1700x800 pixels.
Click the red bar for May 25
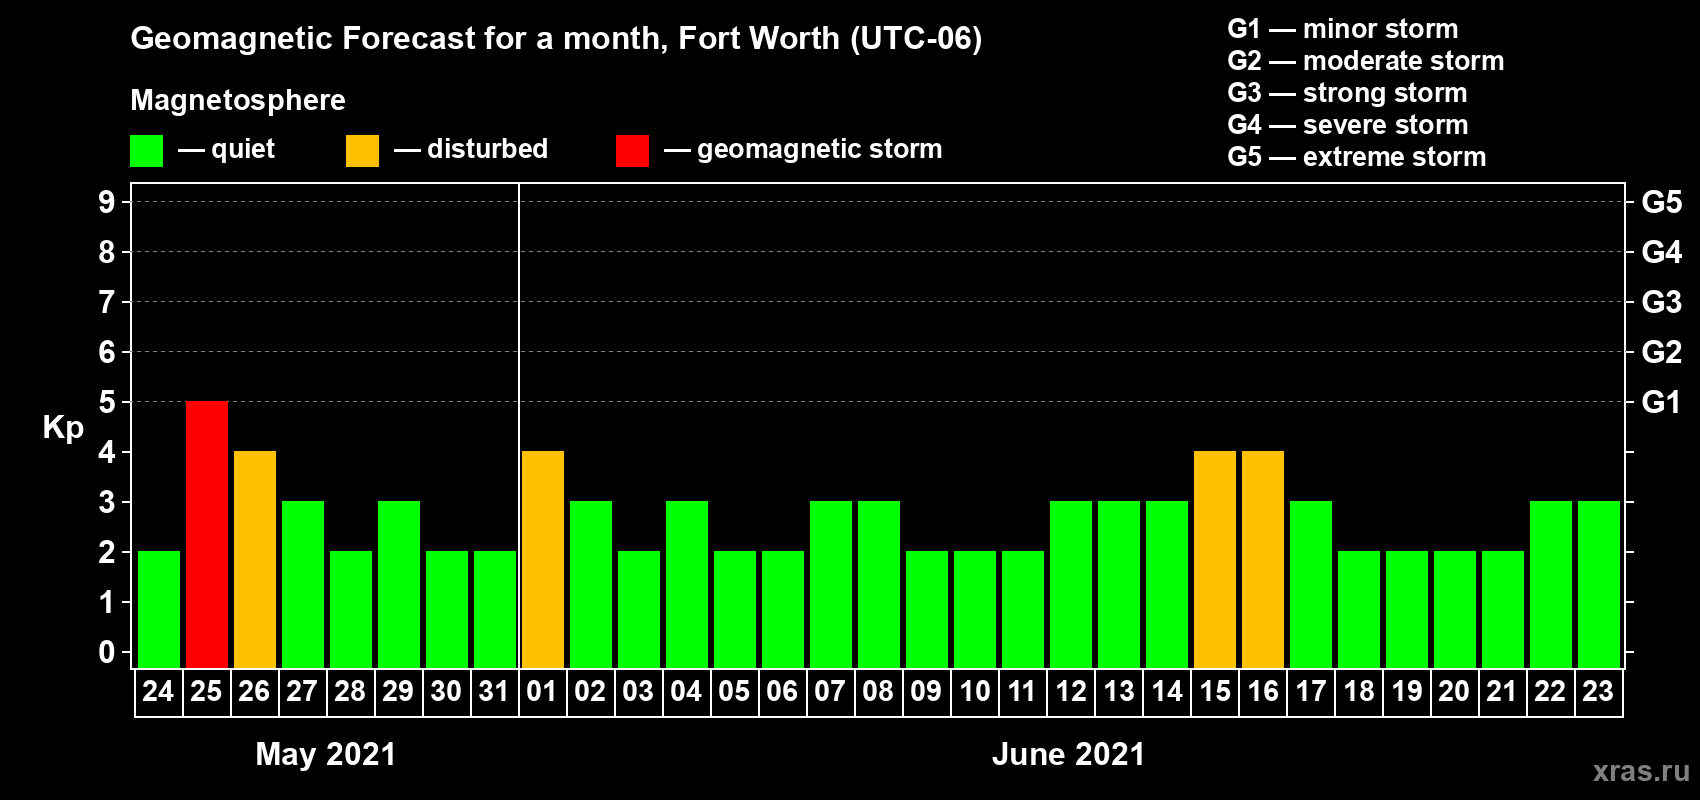[x=207, y=534]
